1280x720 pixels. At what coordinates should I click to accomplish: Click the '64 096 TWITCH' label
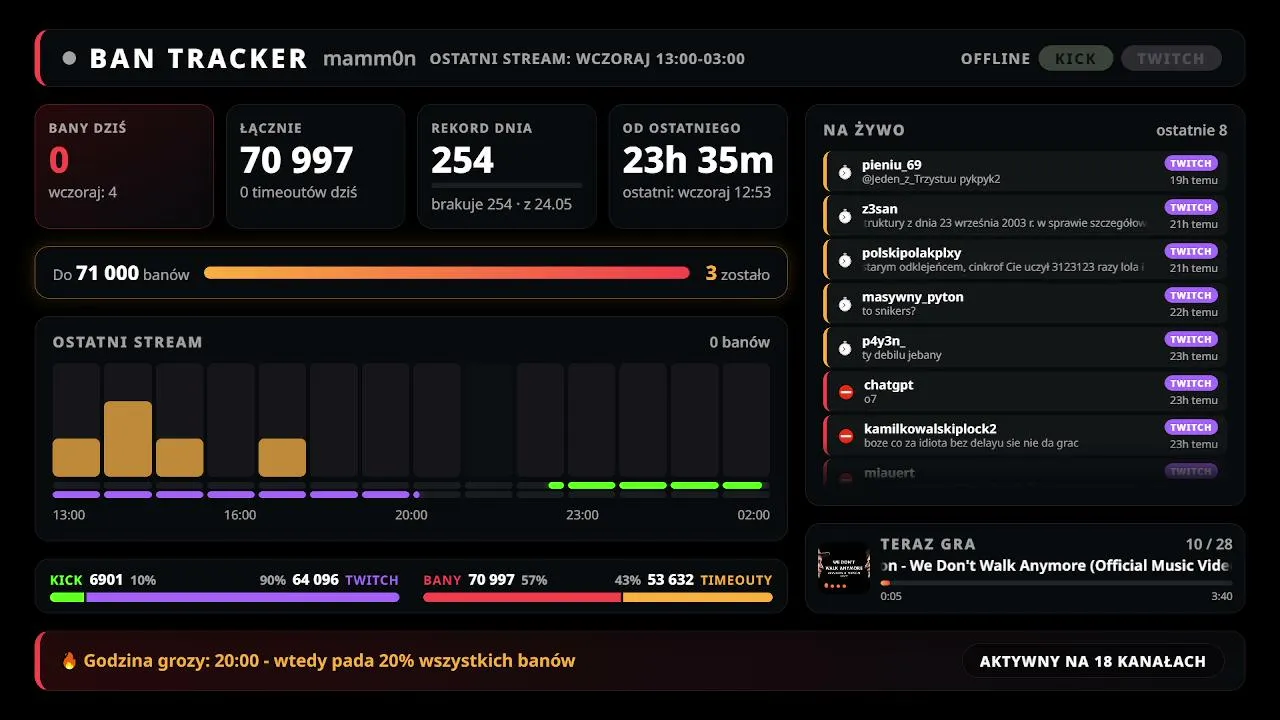point(345,580)
